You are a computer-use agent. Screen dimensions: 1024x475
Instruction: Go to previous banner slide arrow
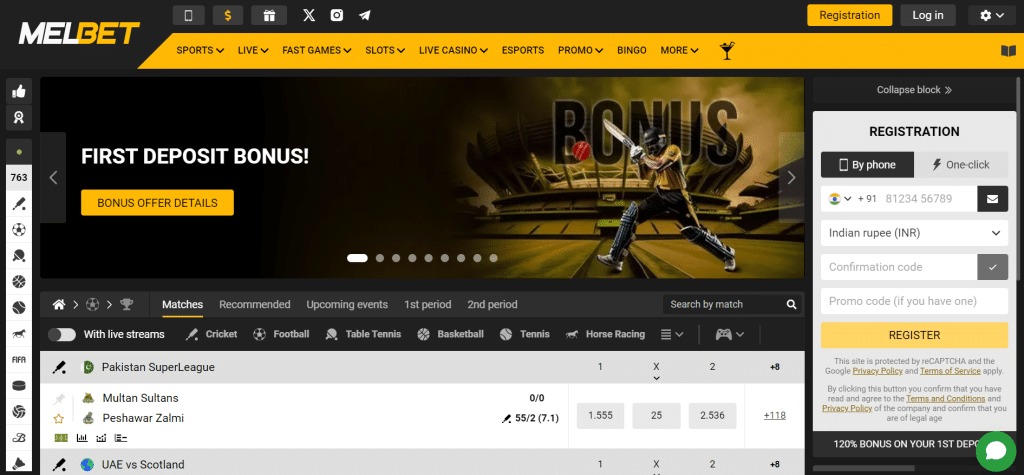(x=54, y=178)
